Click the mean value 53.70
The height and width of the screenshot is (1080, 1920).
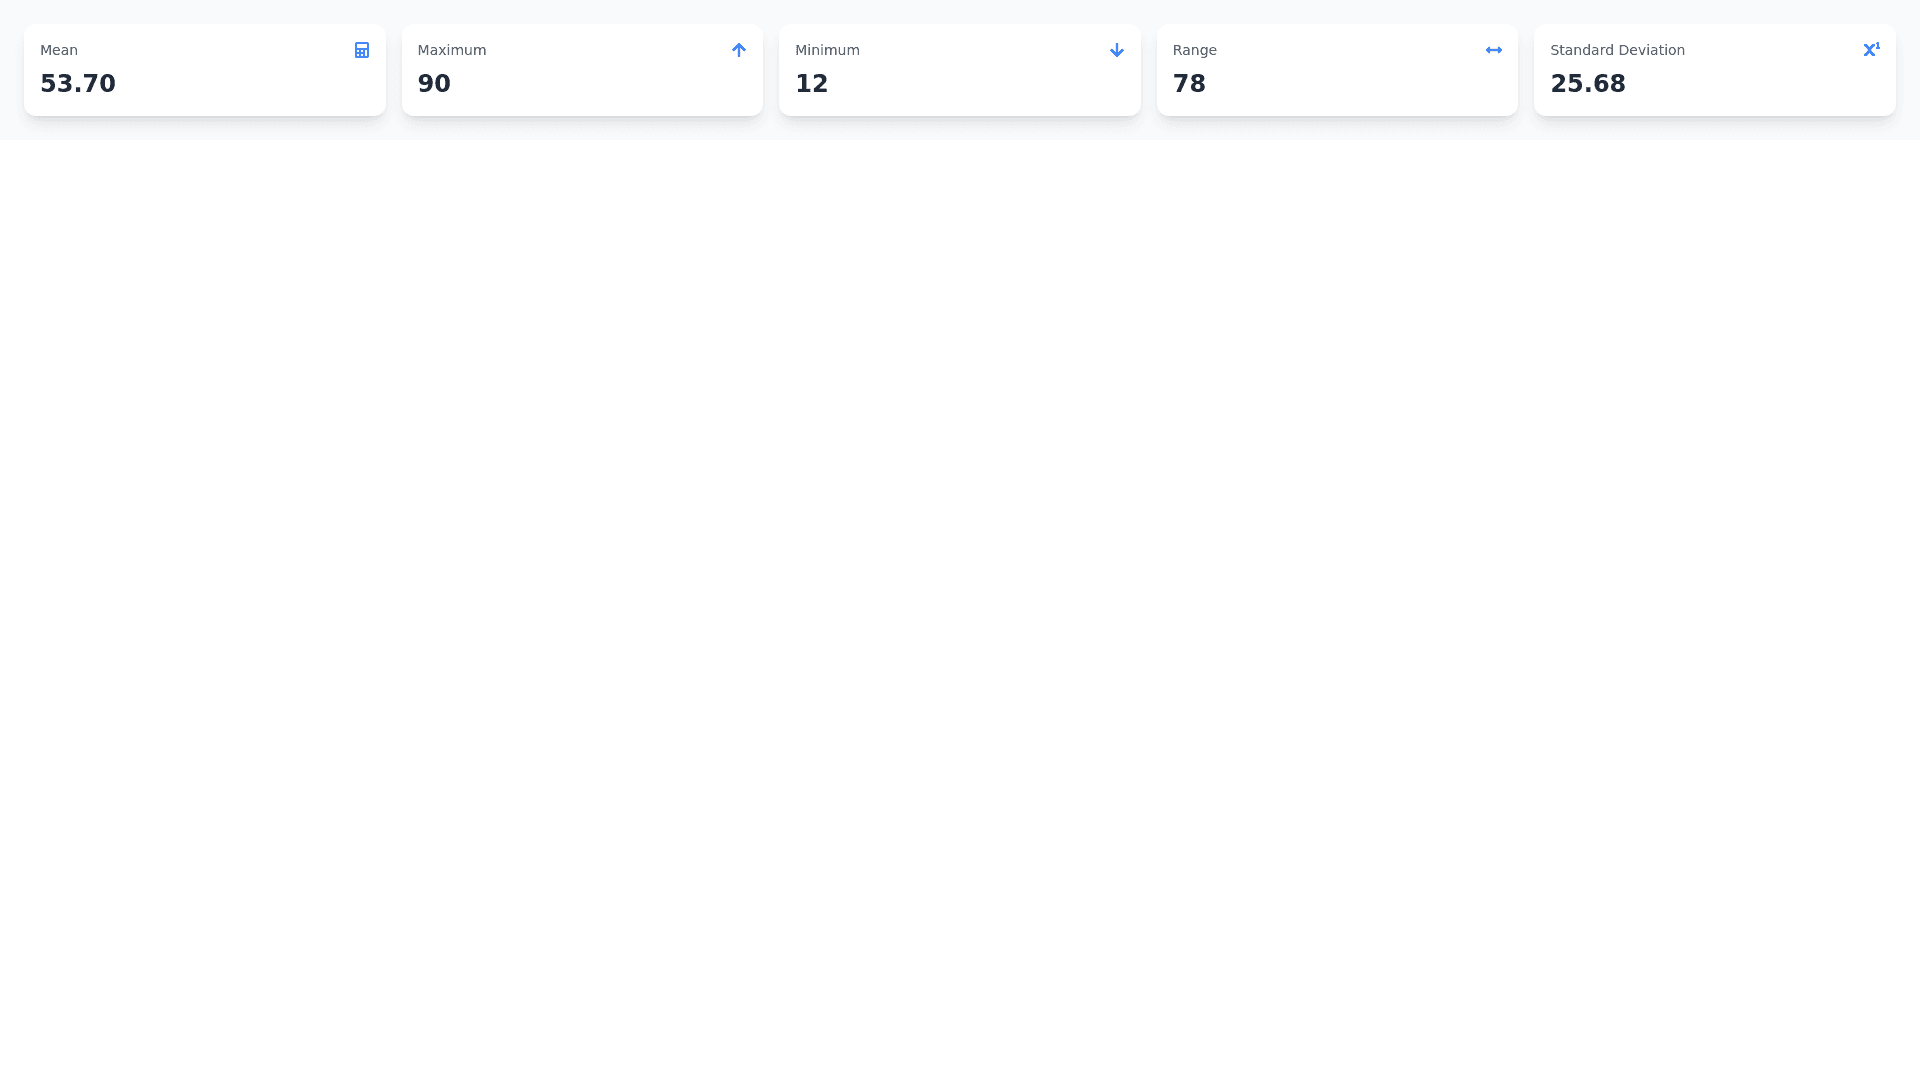[x=78, y=83]
